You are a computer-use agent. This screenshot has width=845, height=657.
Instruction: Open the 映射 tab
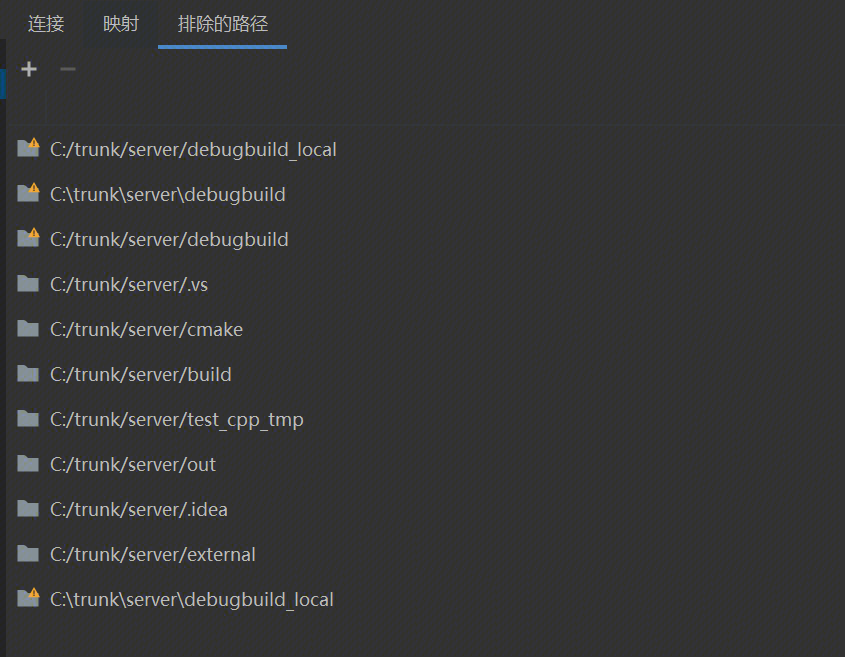pyautogui.click(x=121, y=24)
